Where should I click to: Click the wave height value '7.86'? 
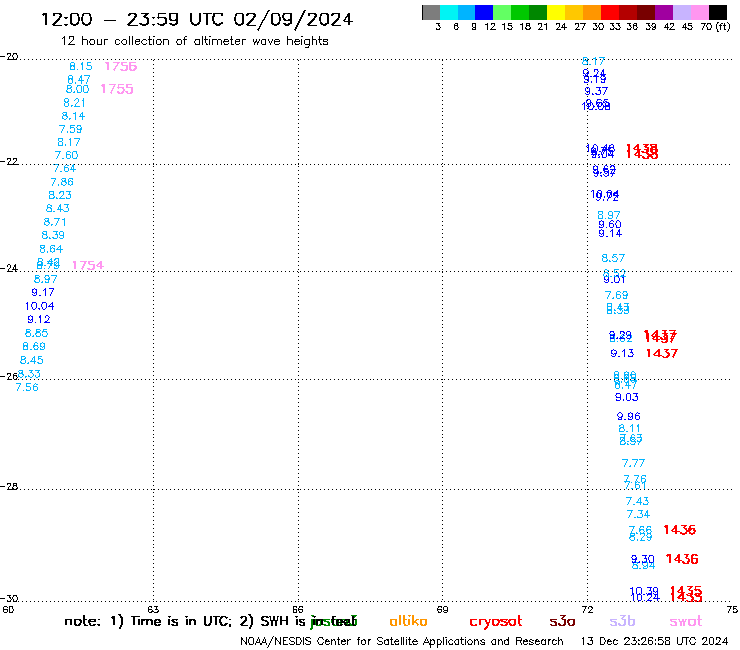(x=62, y=182)
